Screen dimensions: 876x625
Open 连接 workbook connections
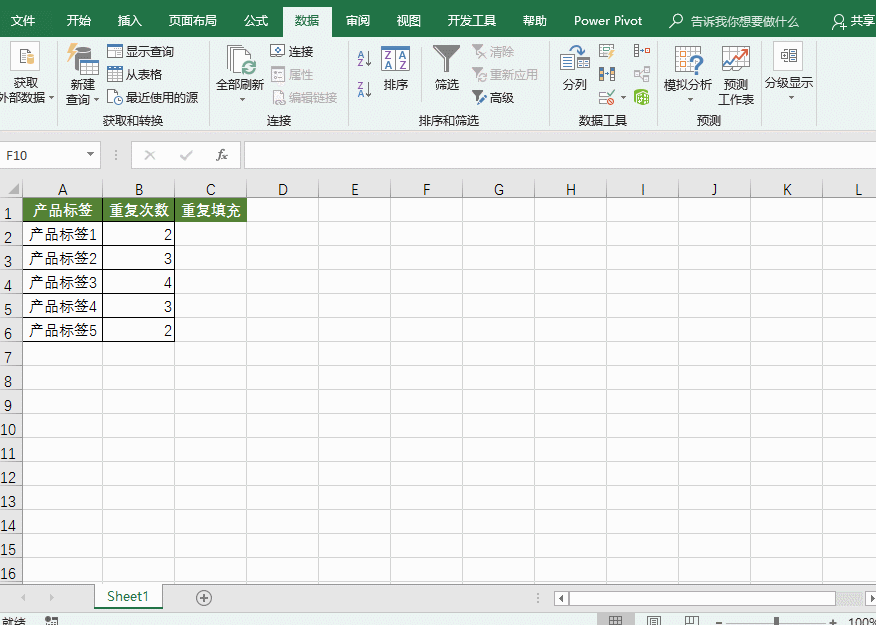(x=292, y=51)
